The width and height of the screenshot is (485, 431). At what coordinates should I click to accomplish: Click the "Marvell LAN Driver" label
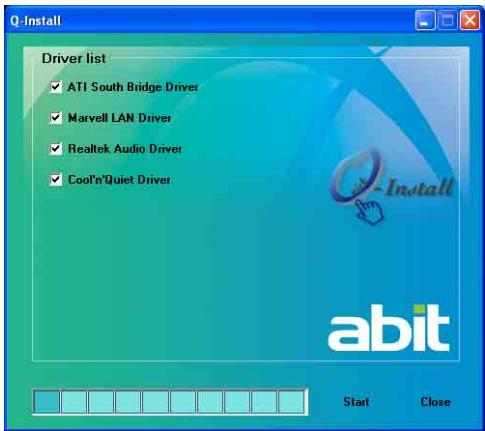119,118
